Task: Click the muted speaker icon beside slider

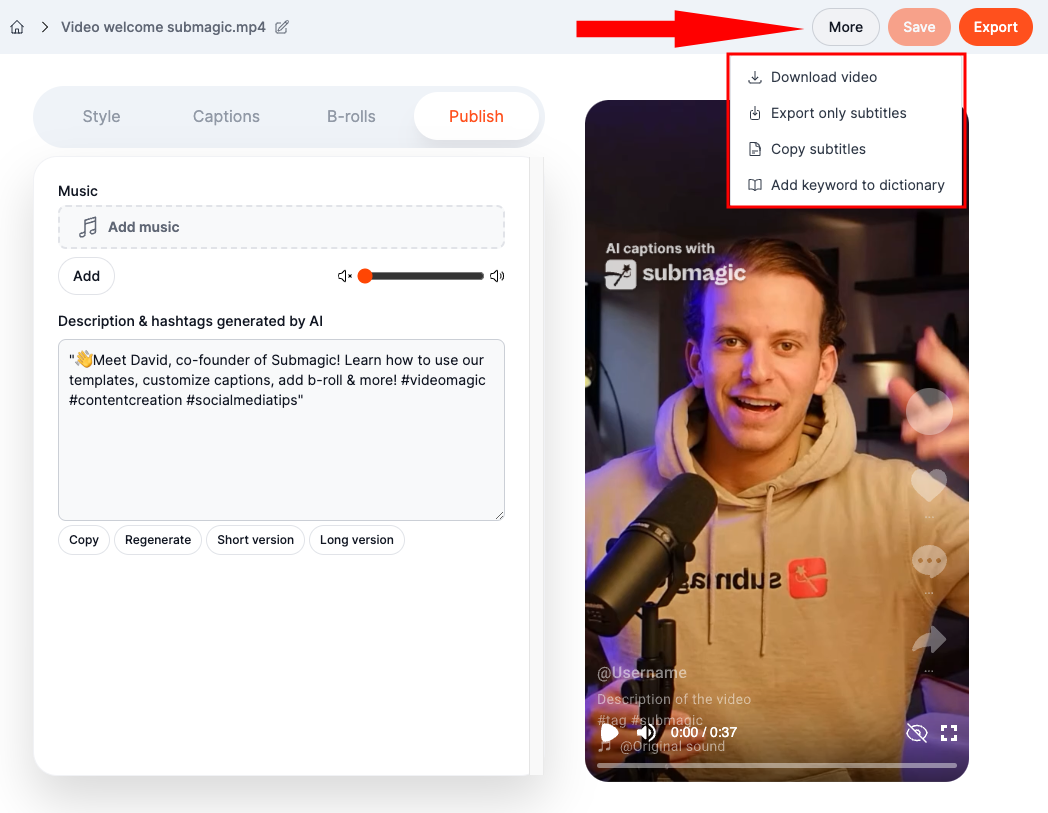Action: click(345, 276)
